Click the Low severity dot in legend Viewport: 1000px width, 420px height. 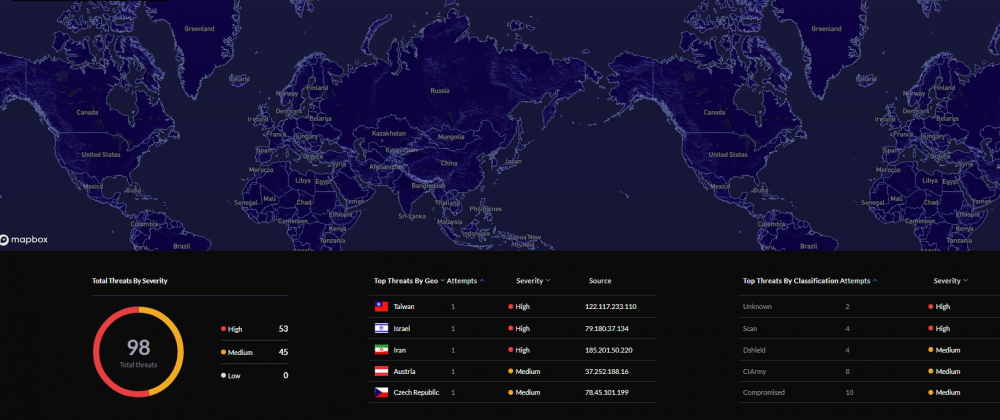click(x=223, y=375)
